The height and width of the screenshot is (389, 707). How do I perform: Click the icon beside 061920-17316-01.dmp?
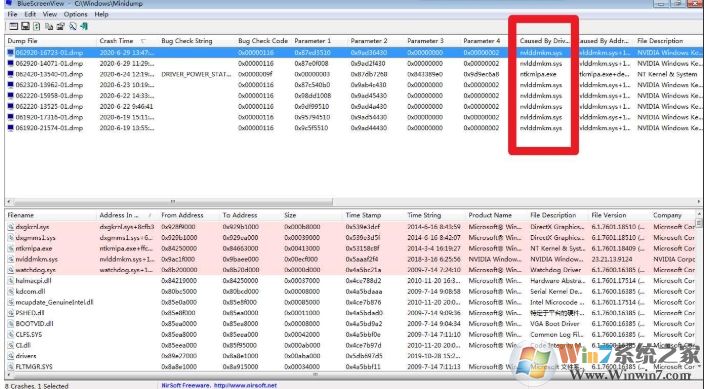tap(10, 117)
